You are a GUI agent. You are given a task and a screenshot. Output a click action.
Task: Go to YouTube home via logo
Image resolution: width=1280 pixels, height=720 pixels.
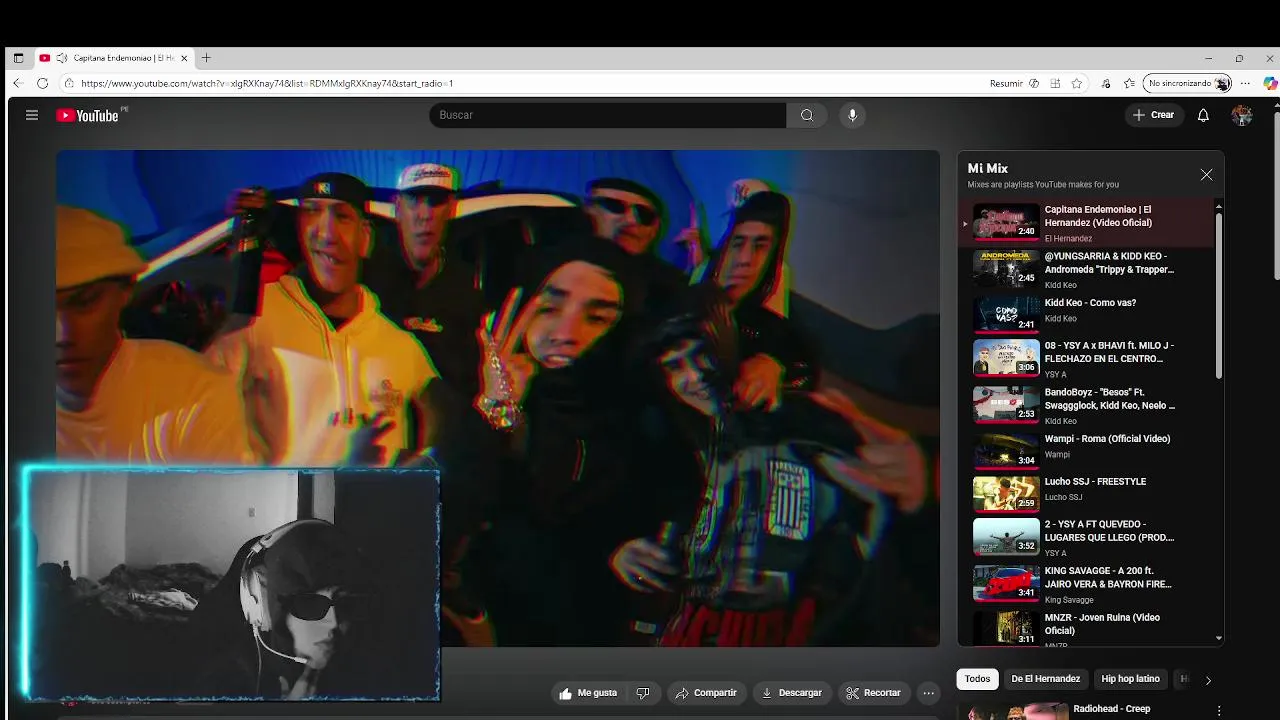pyautogui.click(x=87, y=115)
